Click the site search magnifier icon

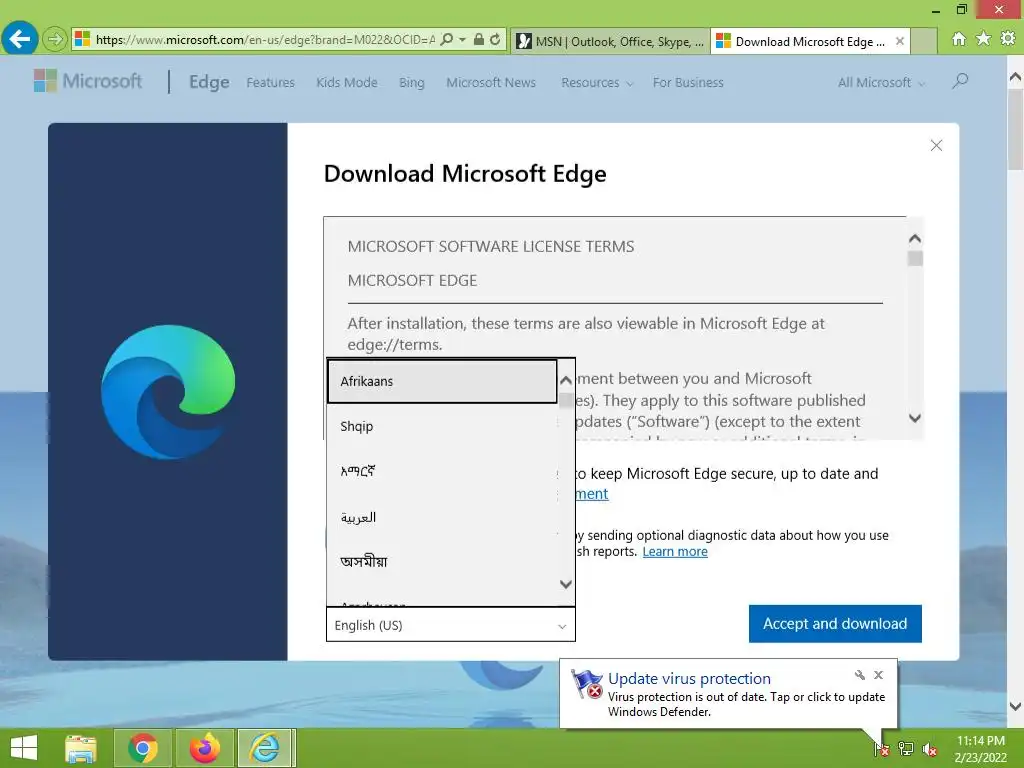pos(959,81)
